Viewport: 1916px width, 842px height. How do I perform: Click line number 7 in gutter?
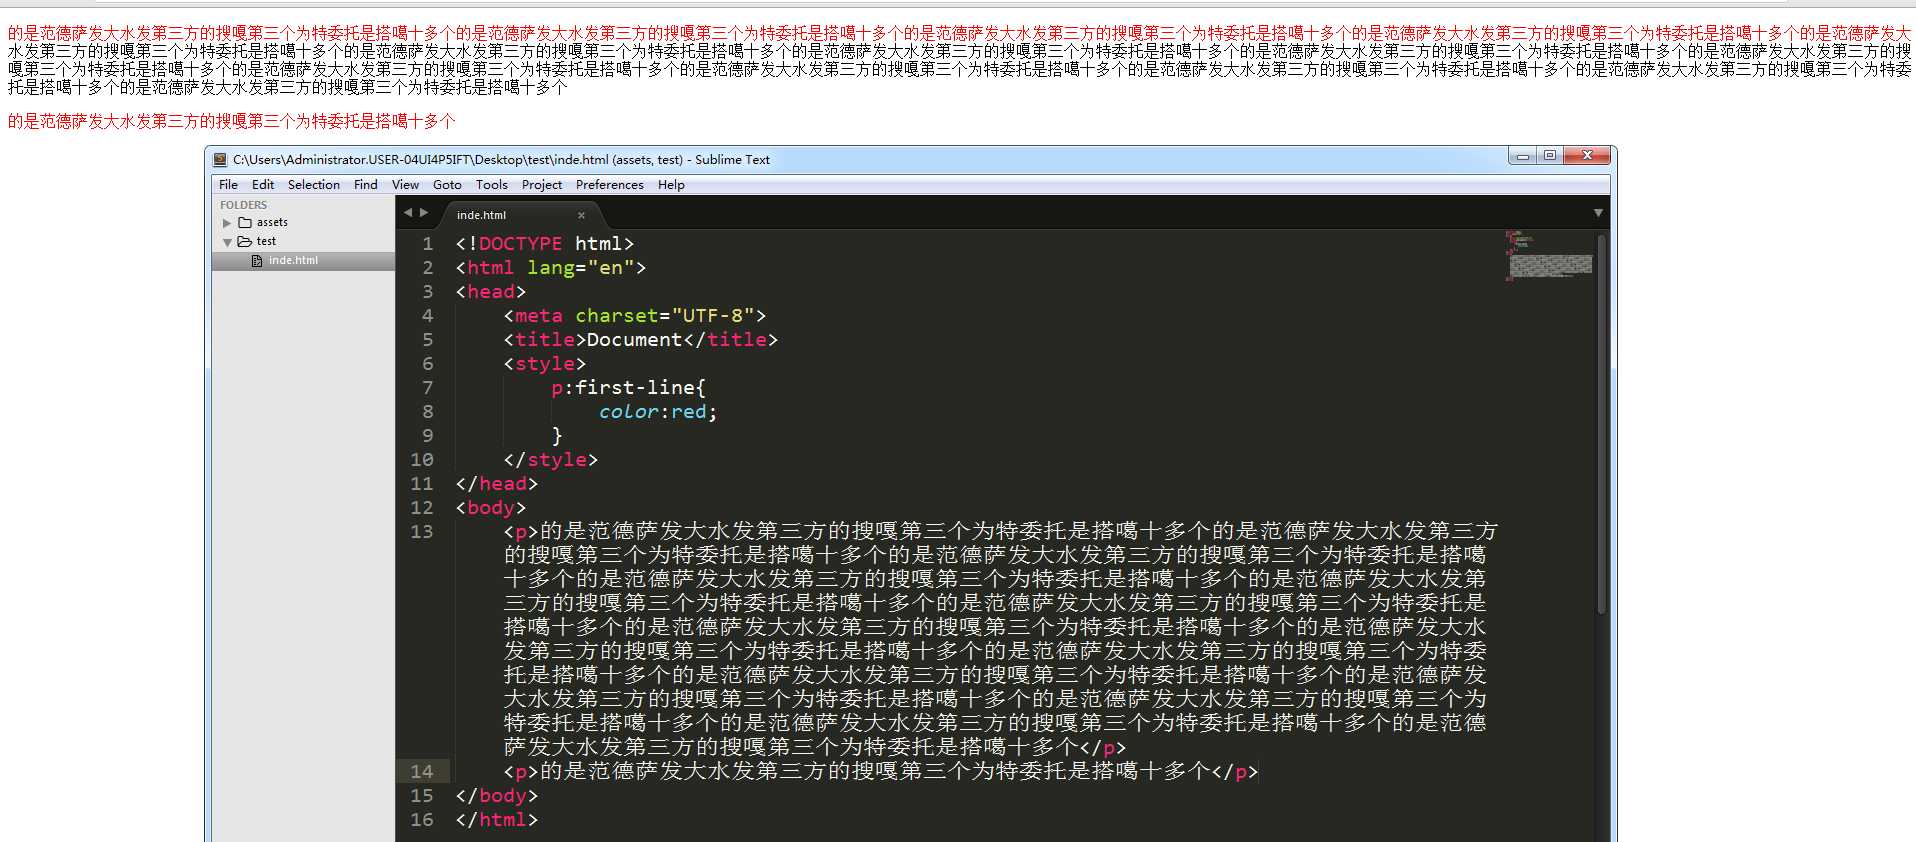point(428,388)
